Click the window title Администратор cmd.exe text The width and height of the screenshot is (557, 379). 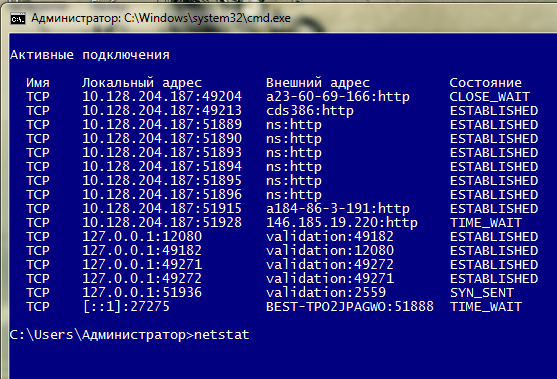coord(161,18)
